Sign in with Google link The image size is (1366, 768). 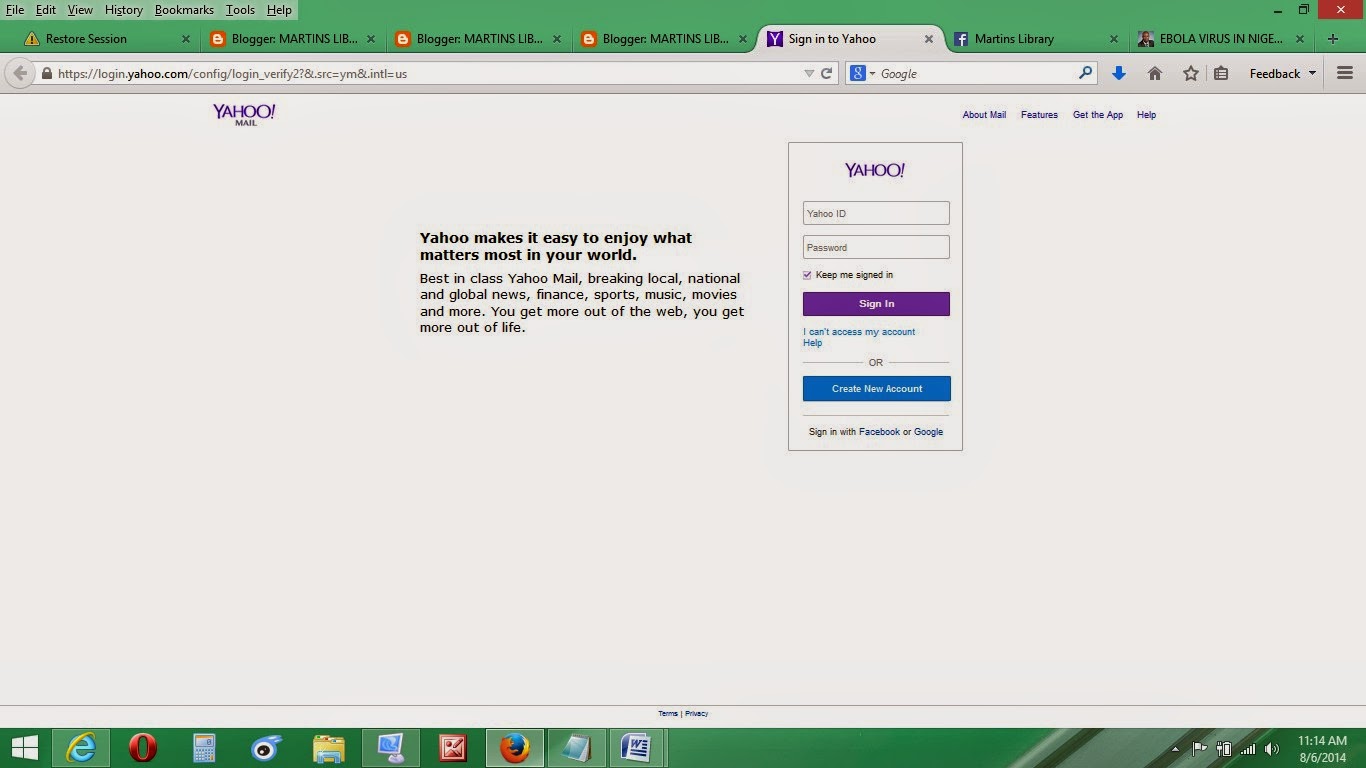[928, 432]
